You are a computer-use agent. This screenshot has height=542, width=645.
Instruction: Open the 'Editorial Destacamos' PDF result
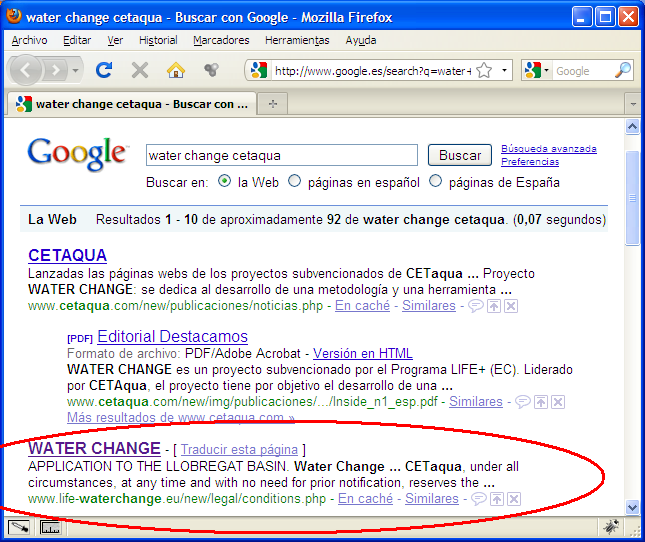tap(172, 336)
